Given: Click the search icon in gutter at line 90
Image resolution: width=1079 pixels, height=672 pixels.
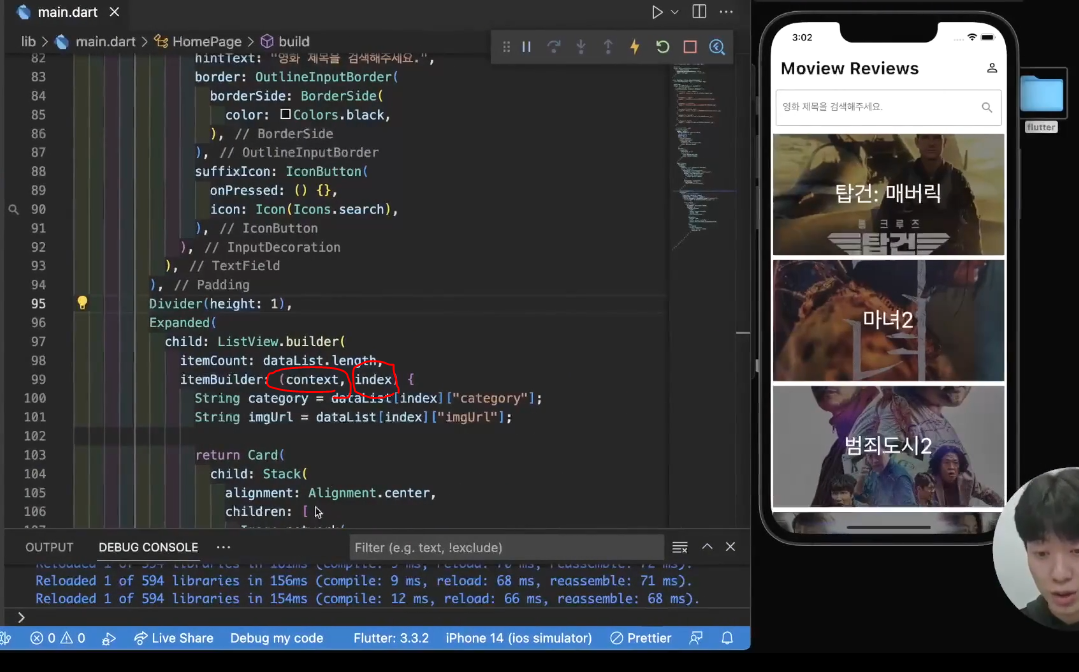Looking at the screenshot, I should click(x=13, y=209).
